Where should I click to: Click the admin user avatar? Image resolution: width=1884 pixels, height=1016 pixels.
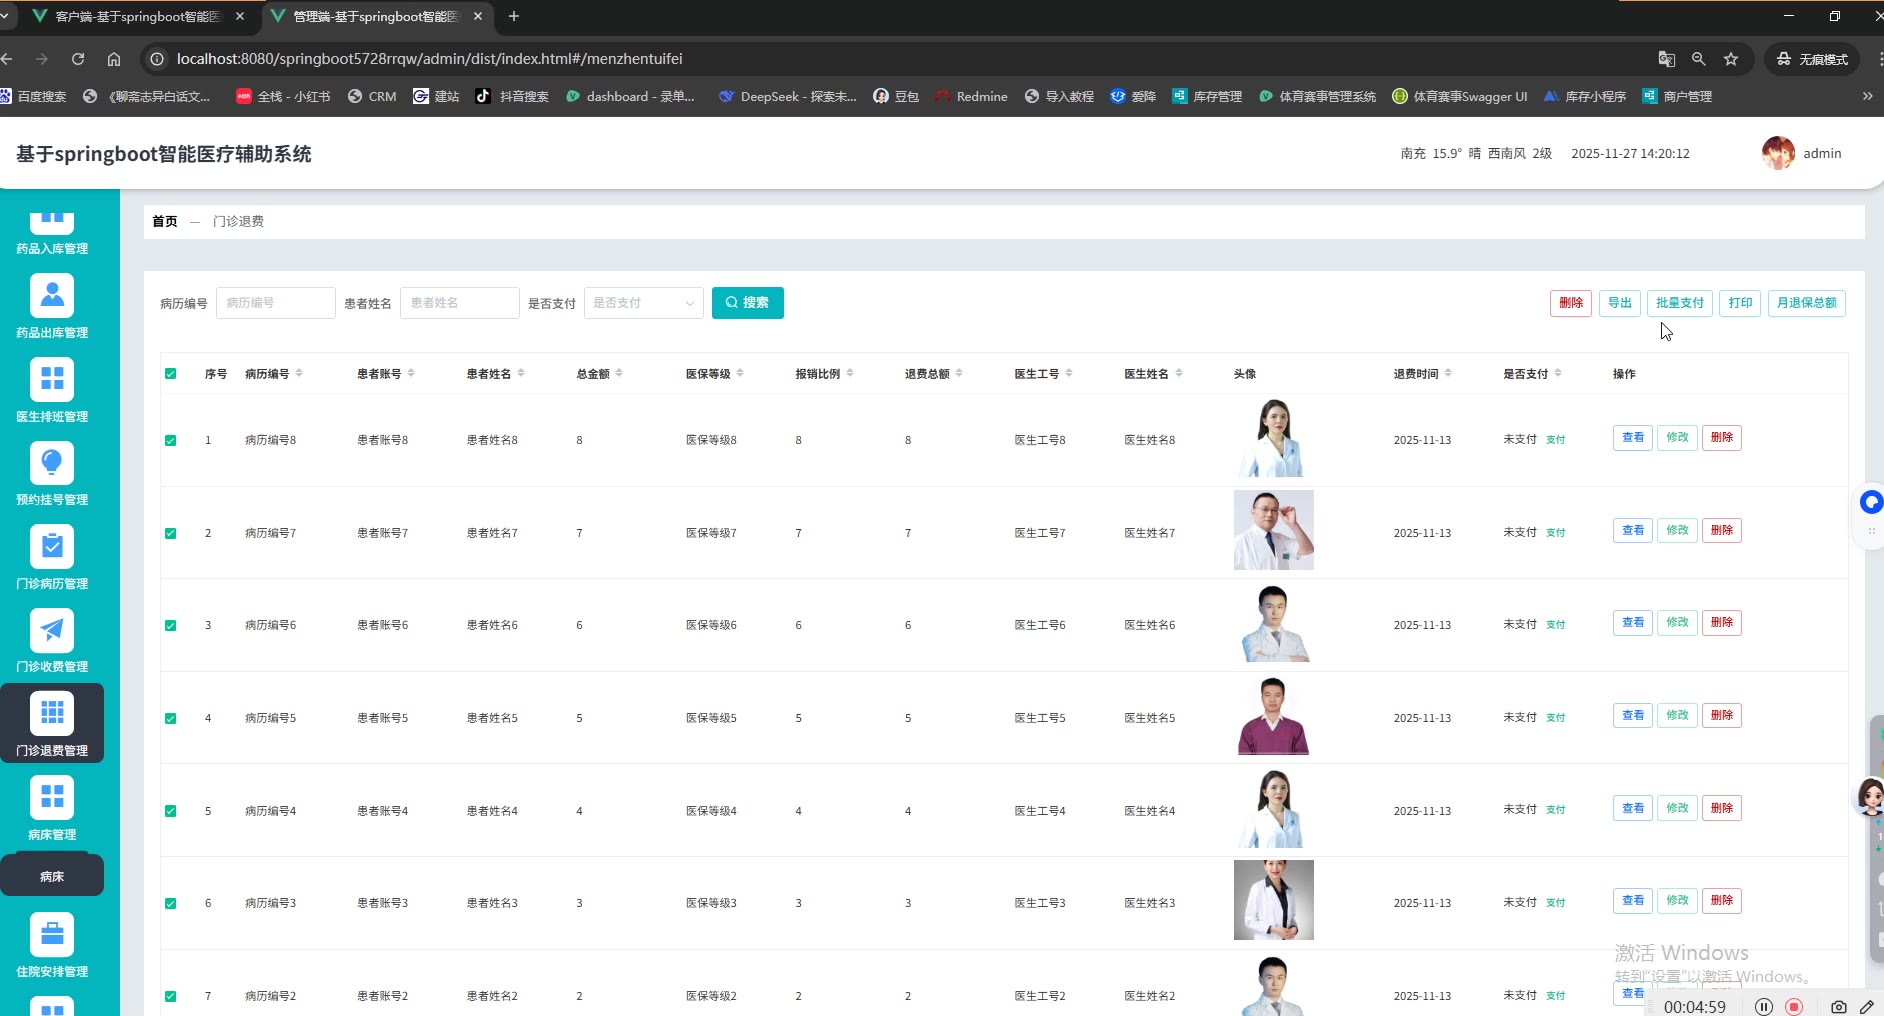tap(1778, 153)
